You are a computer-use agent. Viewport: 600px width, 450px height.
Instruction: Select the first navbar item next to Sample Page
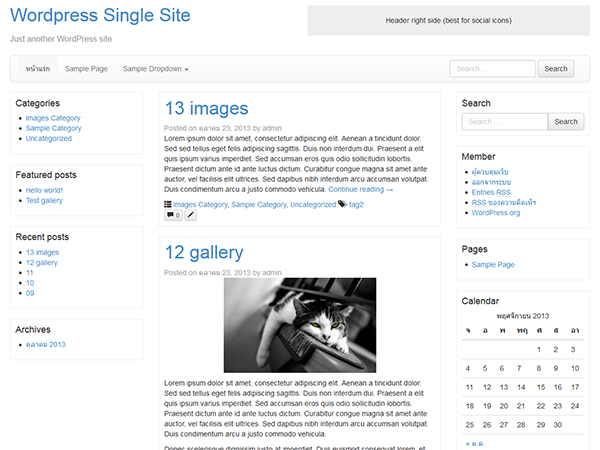(x=39, y=69)
